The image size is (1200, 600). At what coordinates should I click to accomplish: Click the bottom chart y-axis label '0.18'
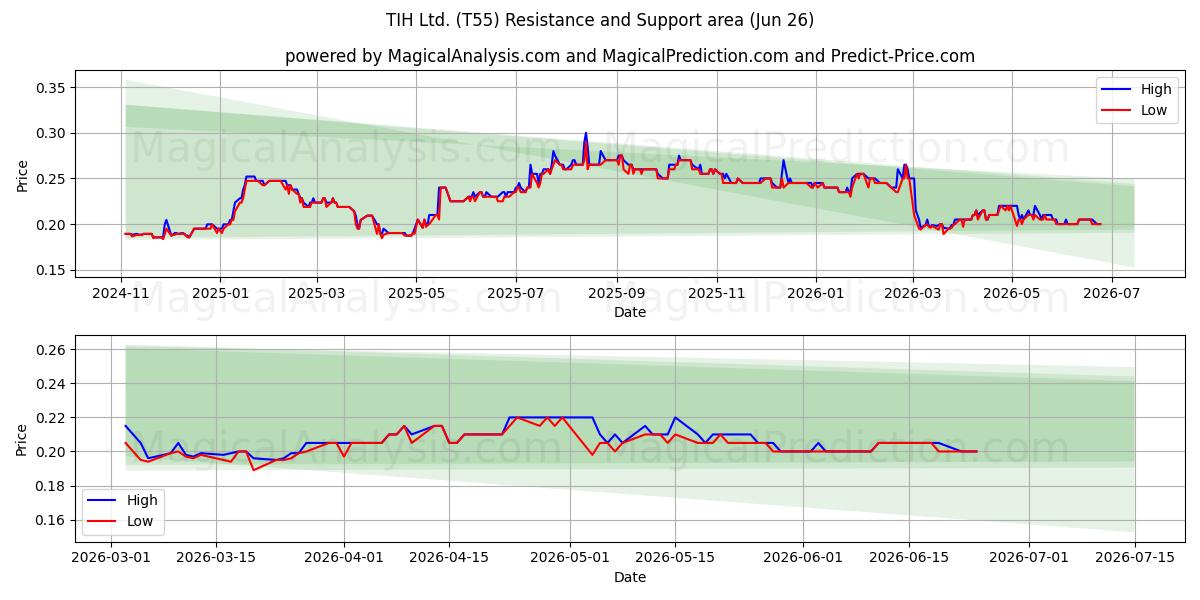[x=50, y=486]
